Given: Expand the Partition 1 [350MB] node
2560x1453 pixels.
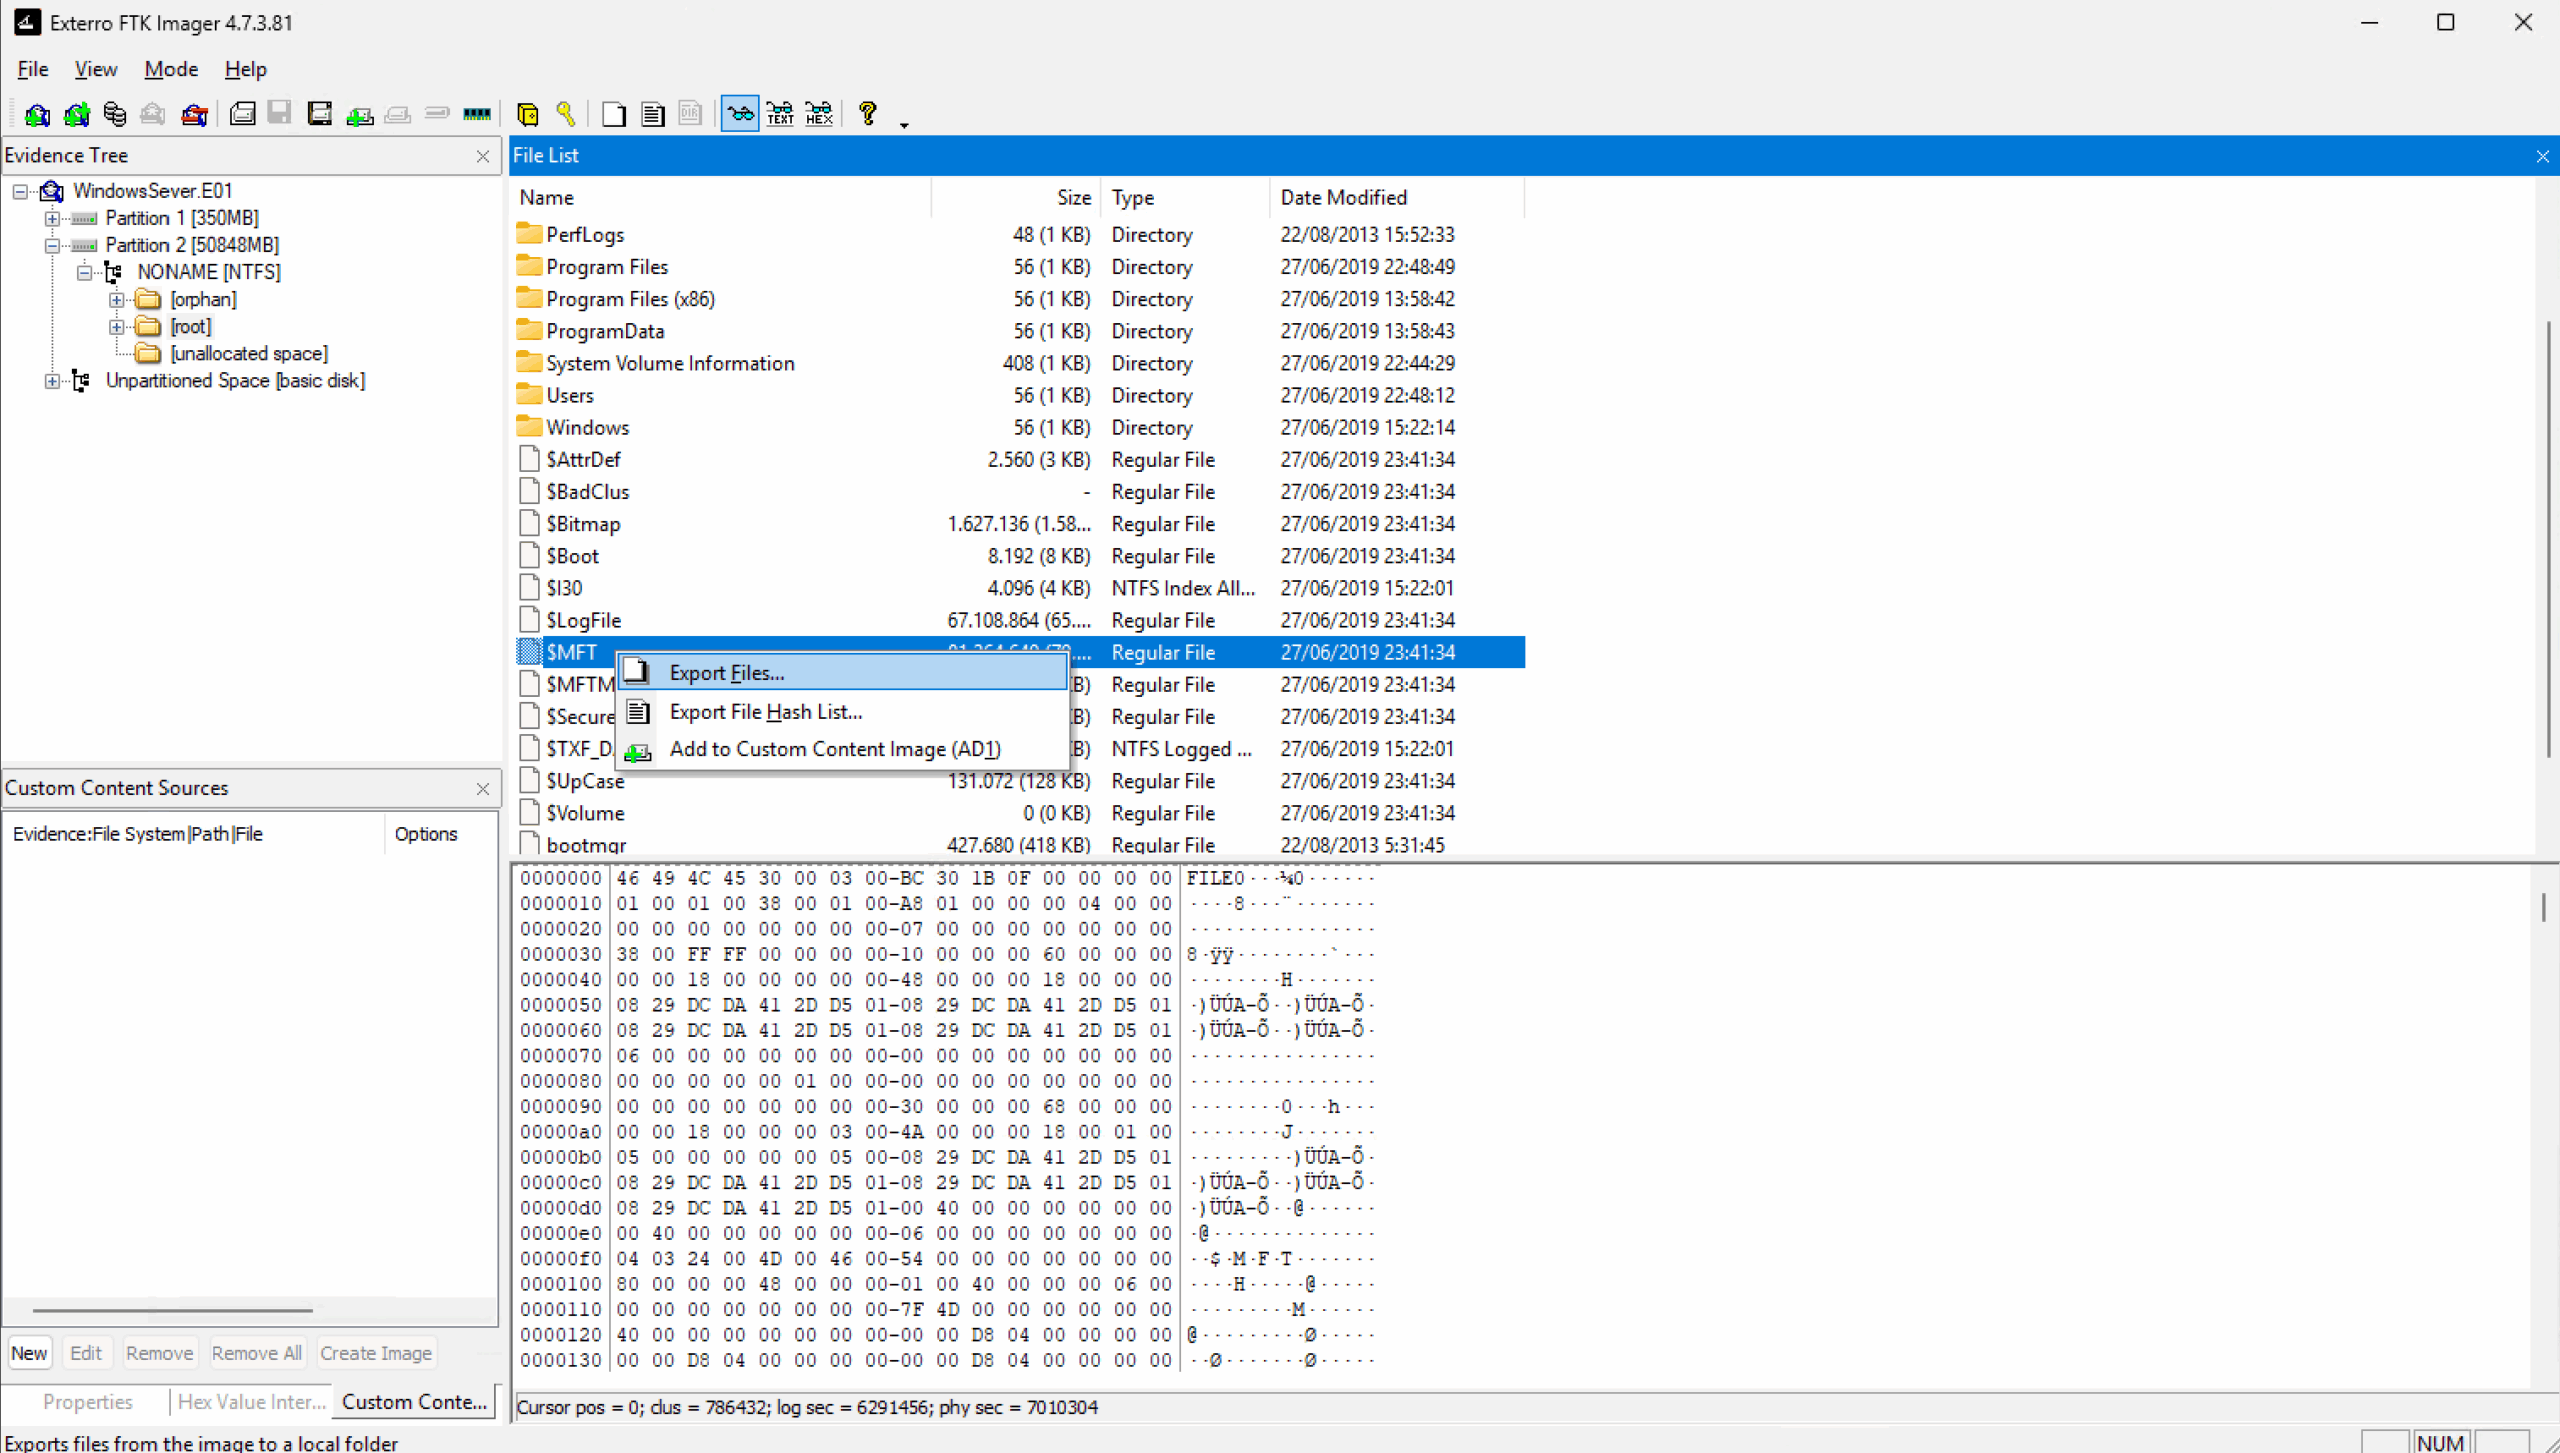Looking at the screenshot, I should 52,218.
